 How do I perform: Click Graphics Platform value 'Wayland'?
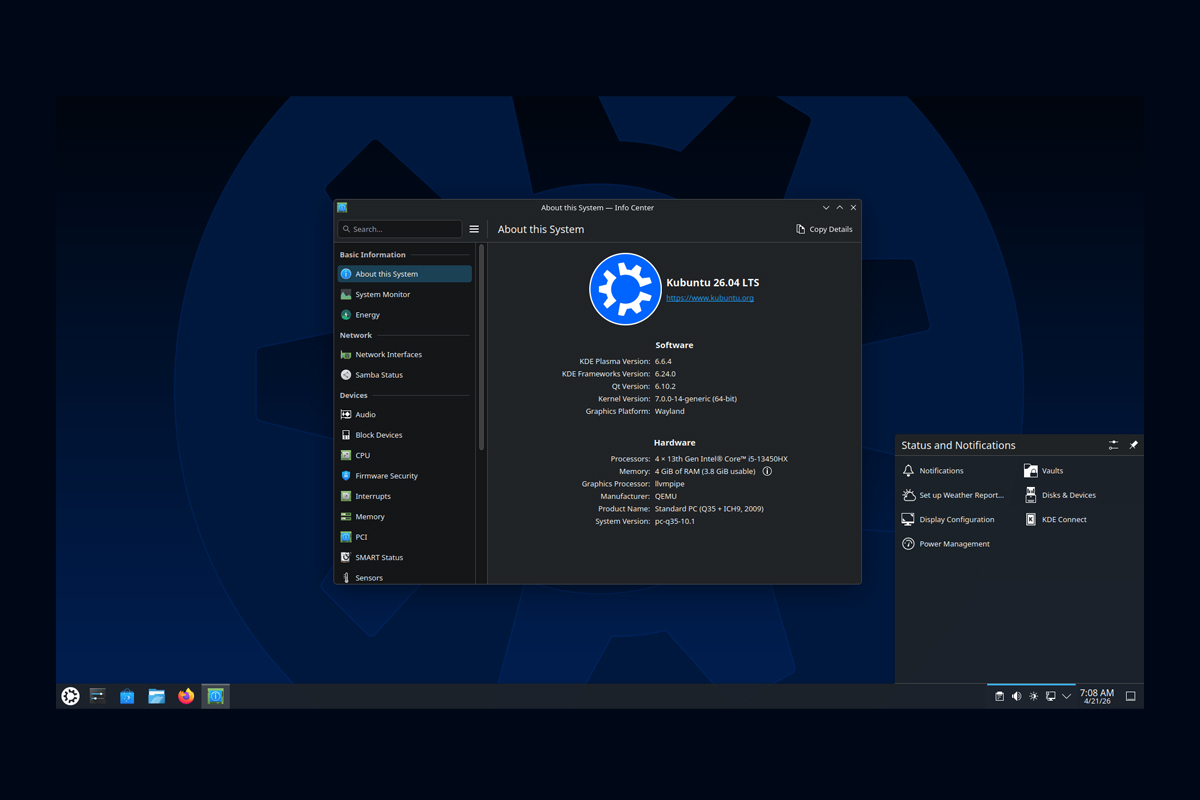(670, 411)
